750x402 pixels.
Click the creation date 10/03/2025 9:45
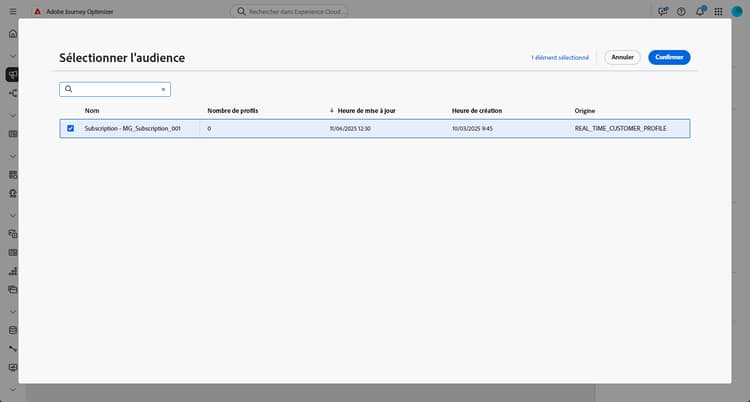(472, 128)
